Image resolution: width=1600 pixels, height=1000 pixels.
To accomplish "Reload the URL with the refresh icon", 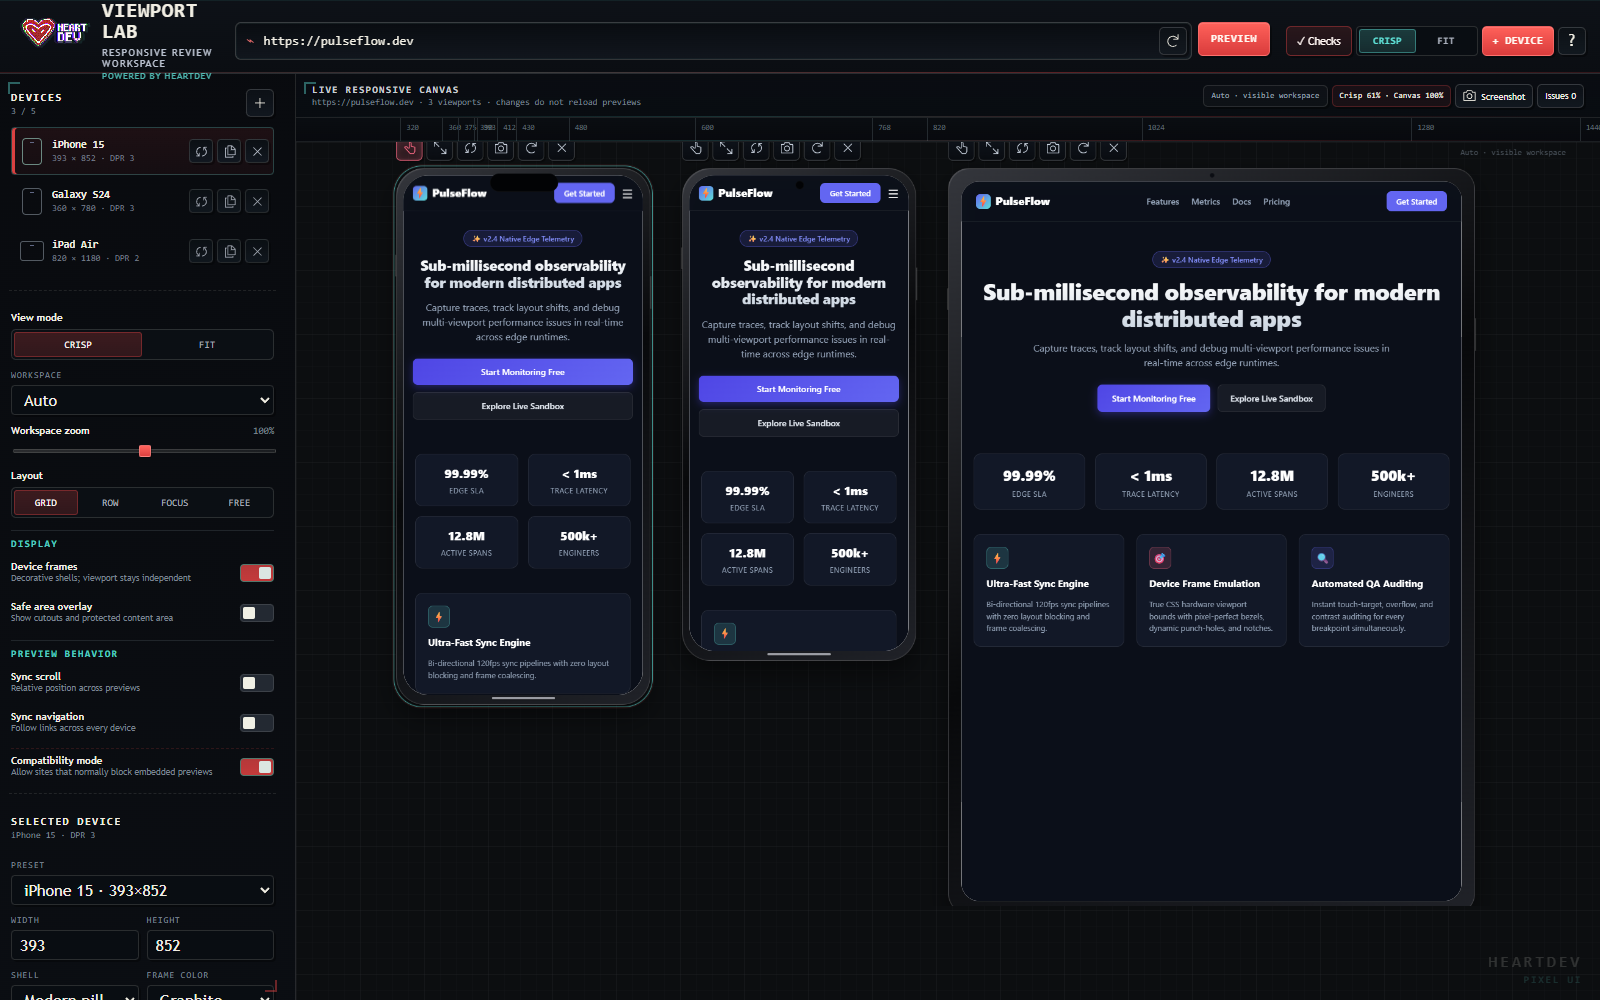I will click(x=1172, y=41).
